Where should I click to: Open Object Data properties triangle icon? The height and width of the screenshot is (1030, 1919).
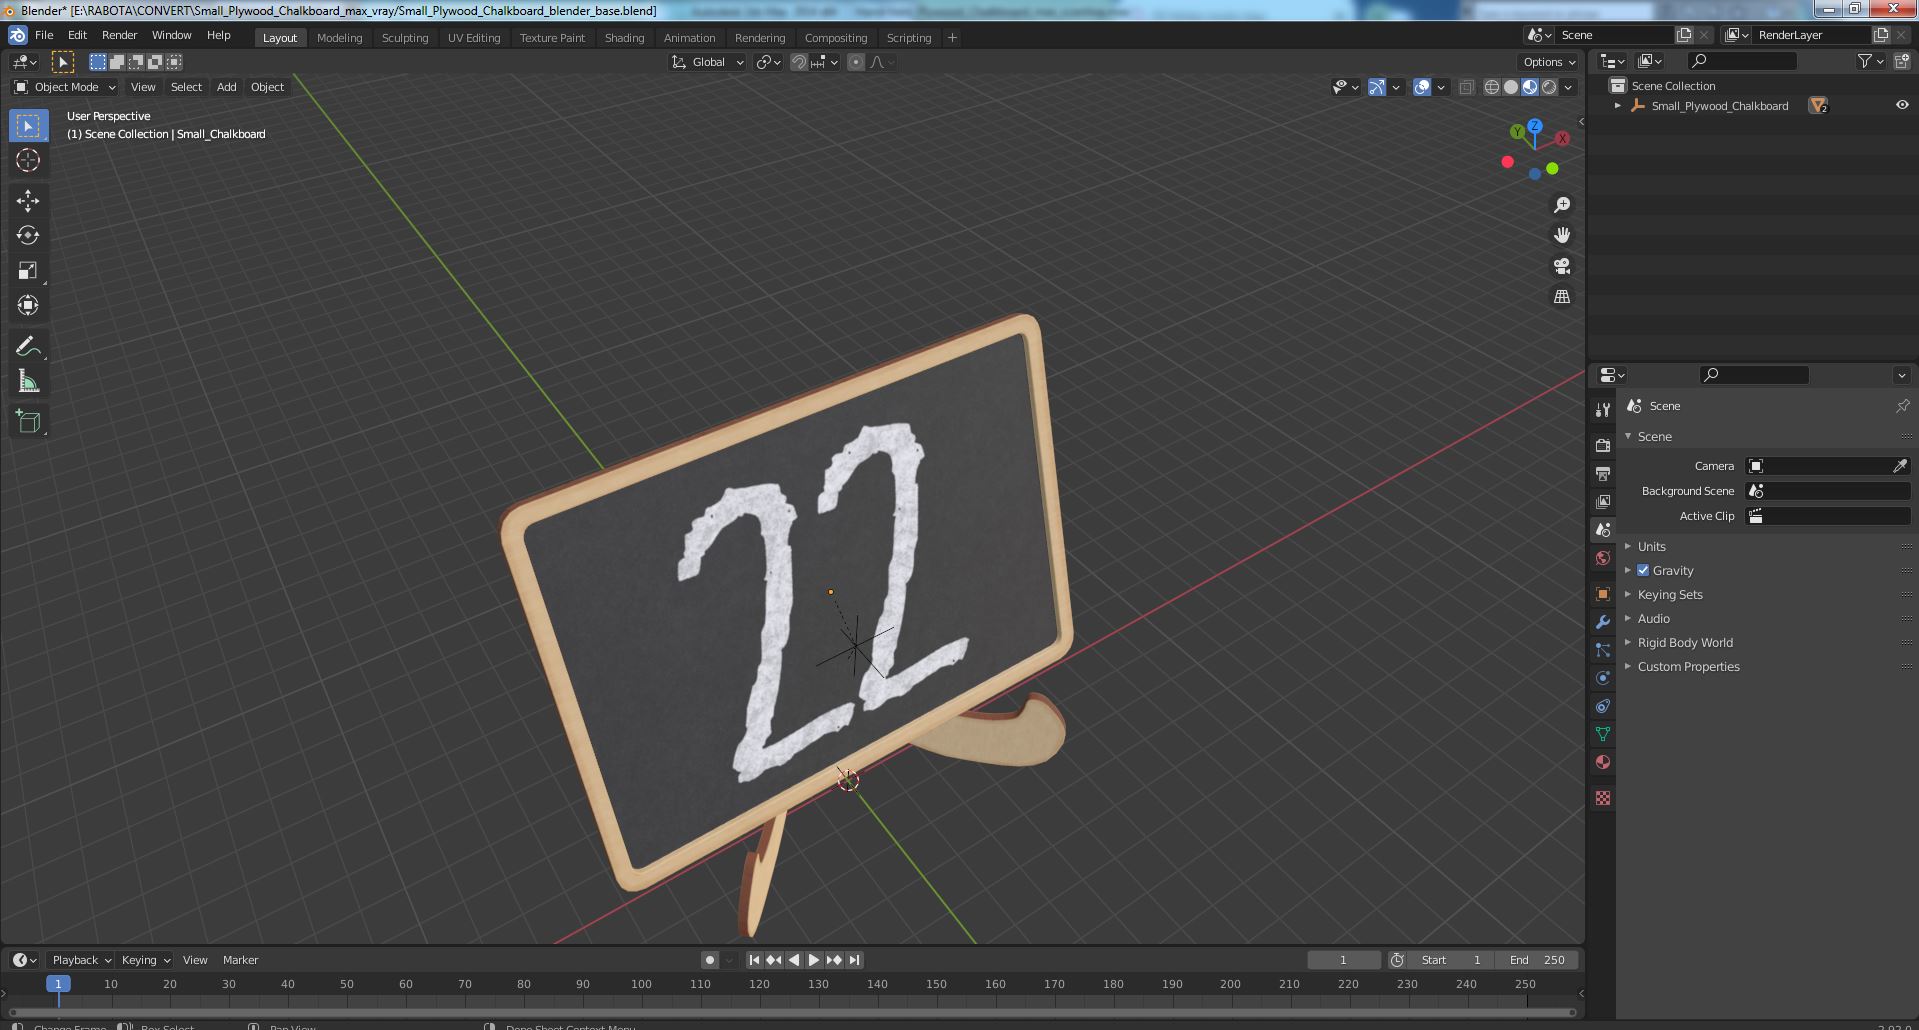pos(1603,734)
